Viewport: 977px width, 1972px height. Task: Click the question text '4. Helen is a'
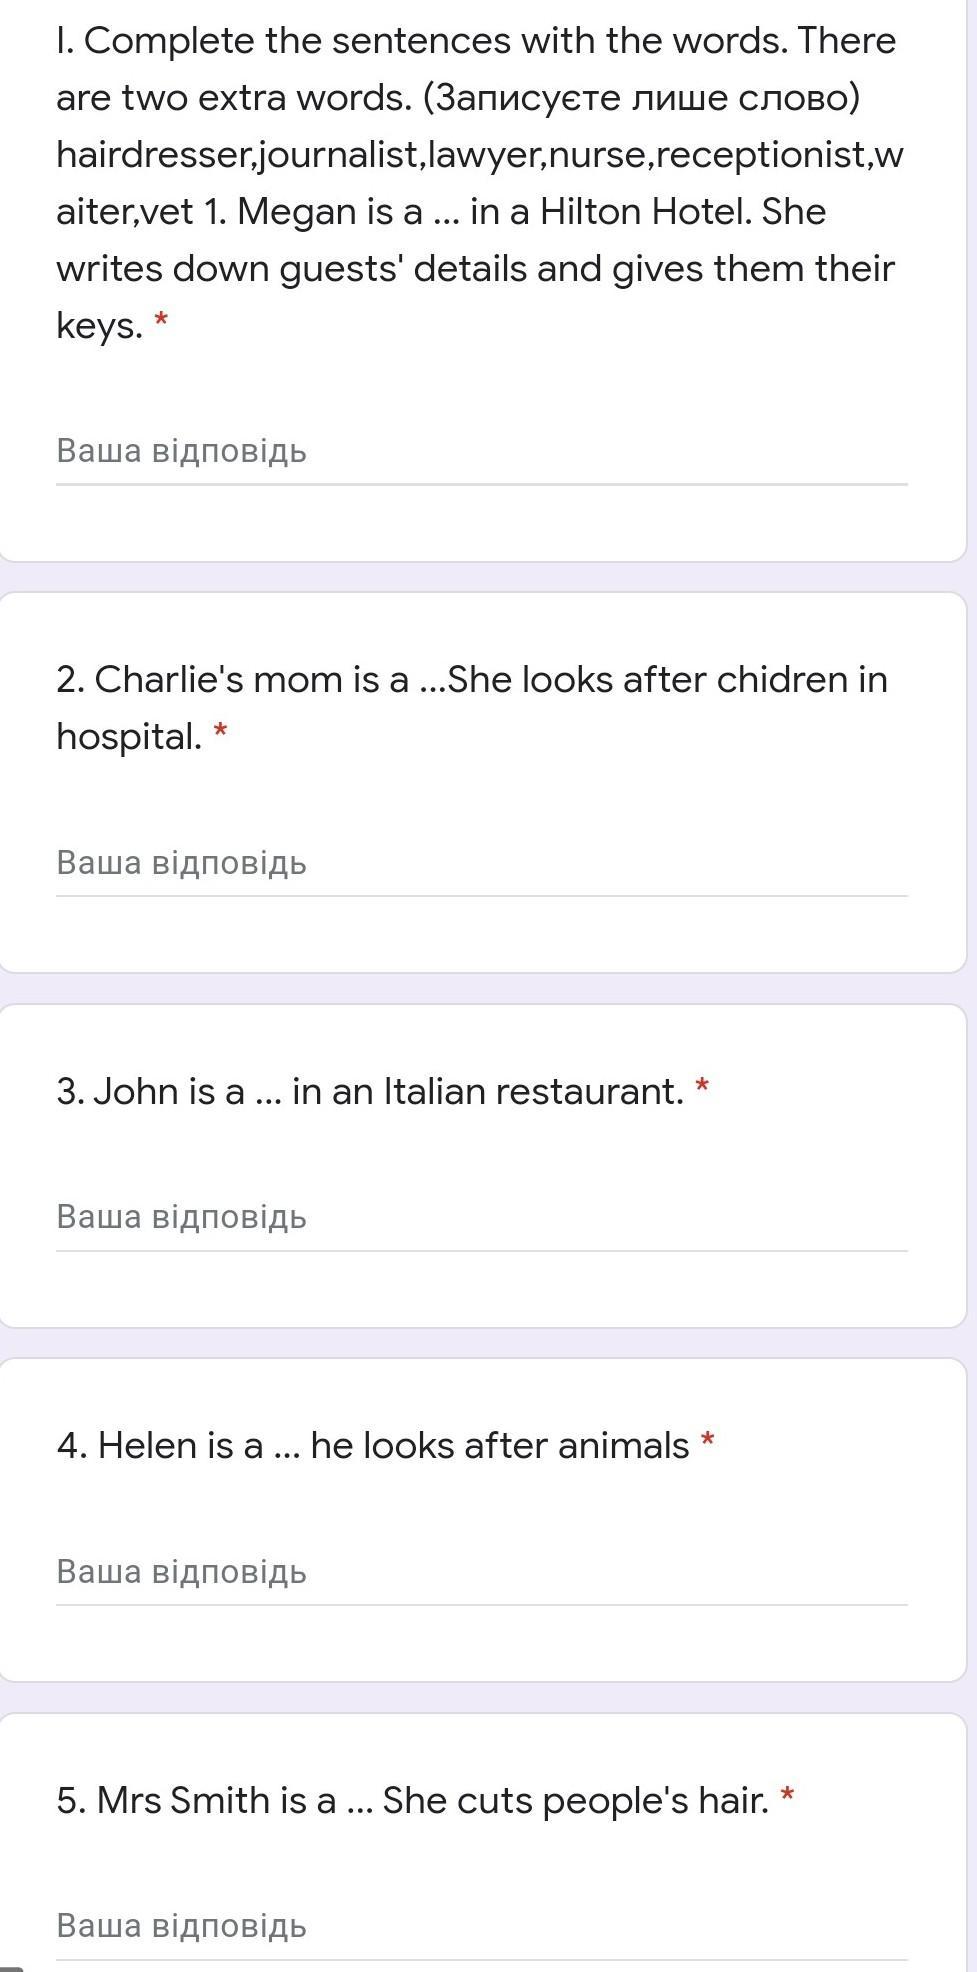(x=160, y=1446)
